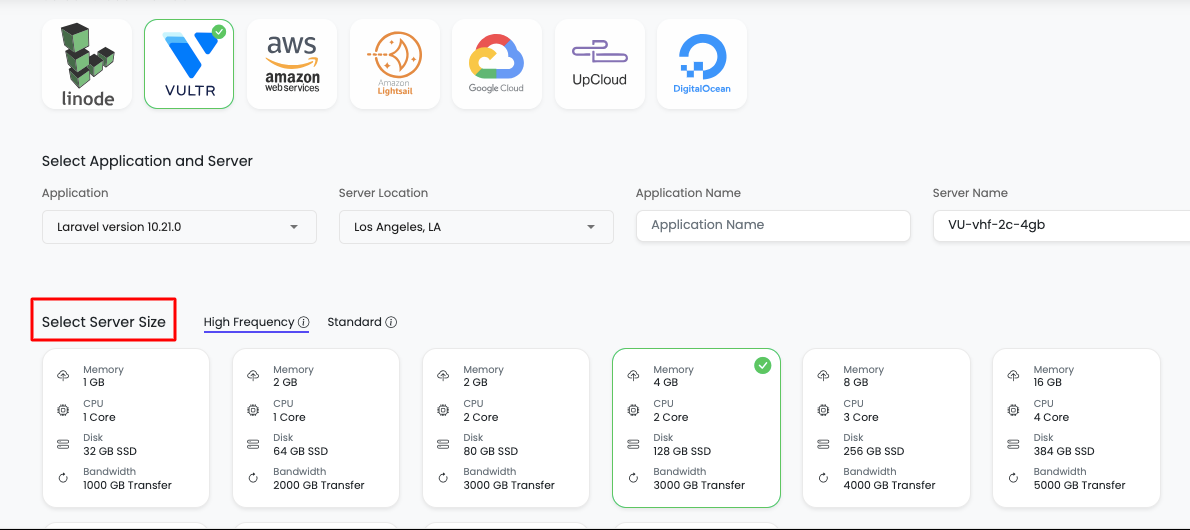Select the 1 GB memory 1 Core server size

[x=126, y=428]
